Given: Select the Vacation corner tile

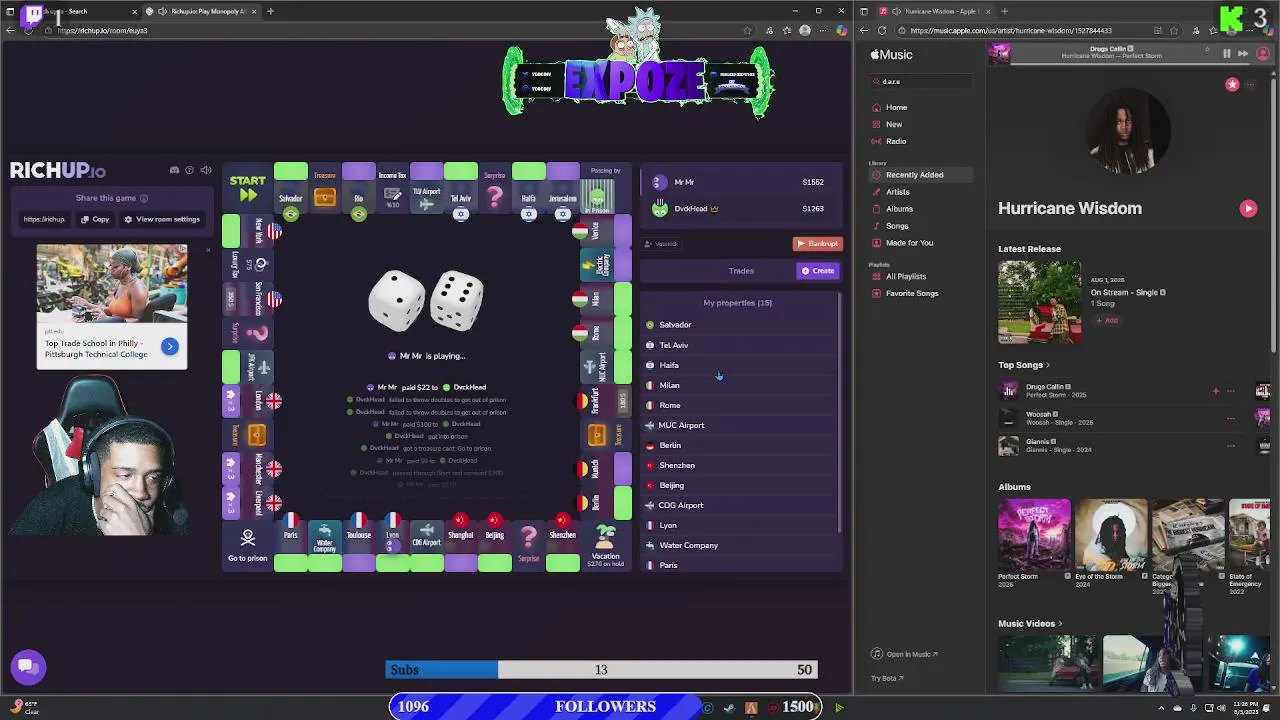Looking at the screenshot, I should pos(606,546).
